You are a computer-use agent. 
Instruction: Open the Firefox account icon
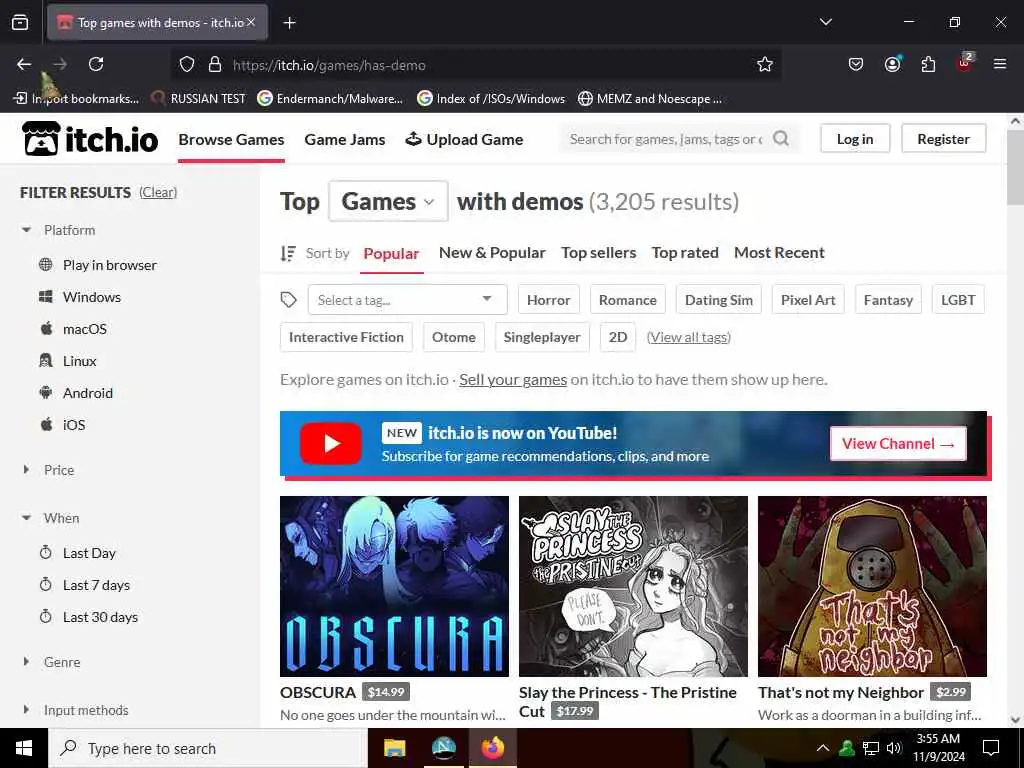pos(892,64)
